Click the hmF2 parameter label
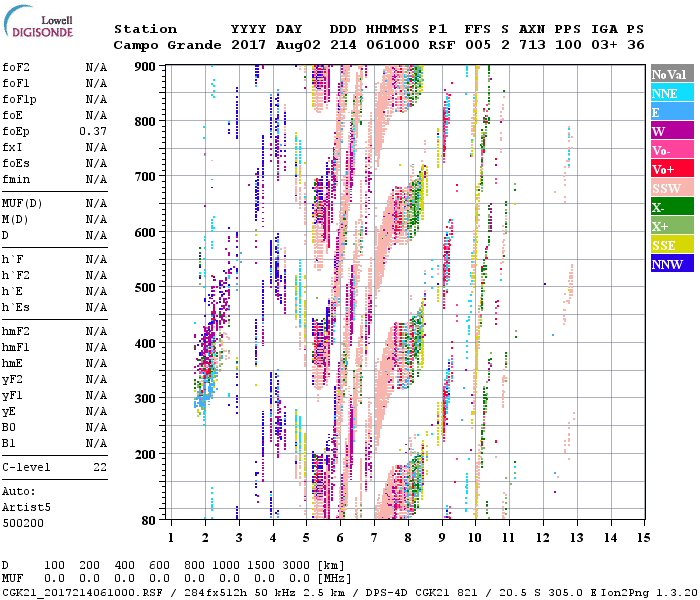 [16, 331]
